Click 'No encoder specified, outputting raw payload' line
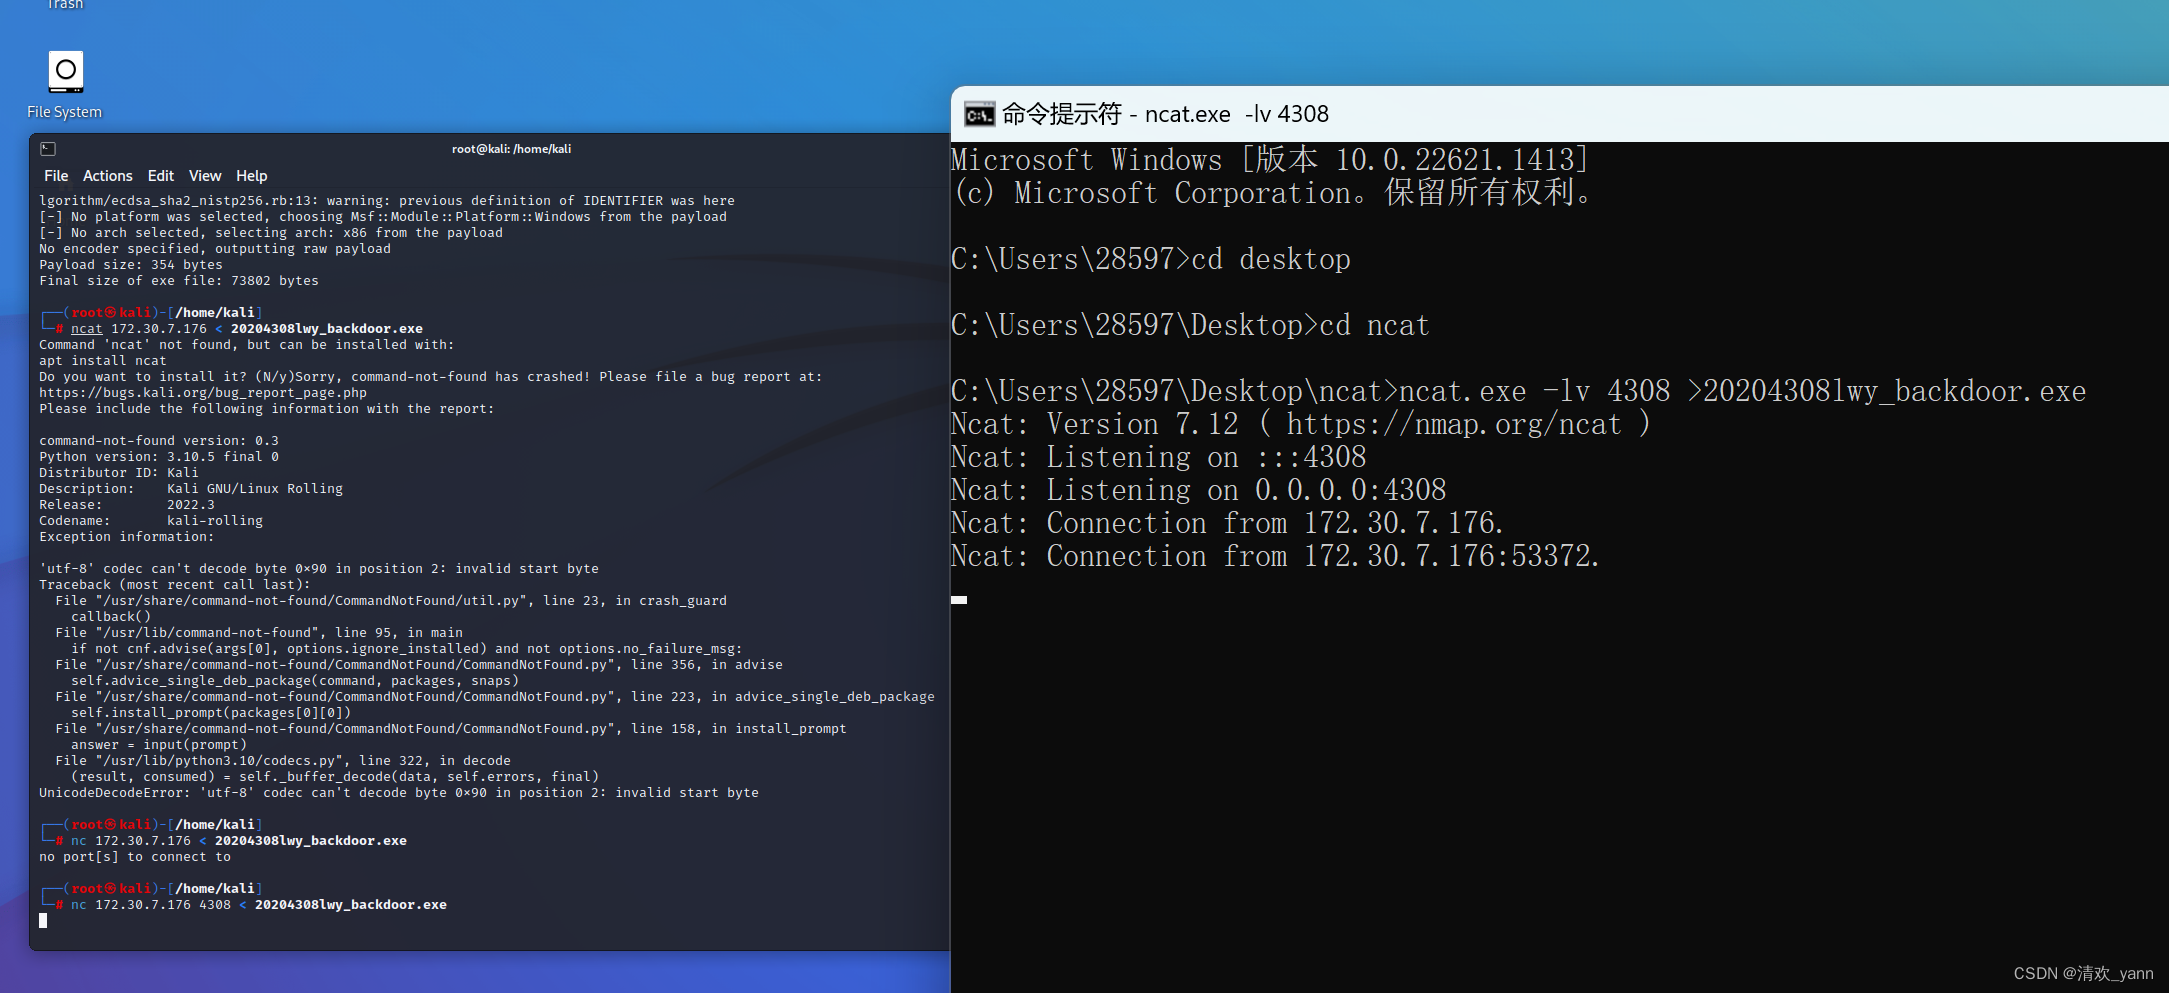Viewport: 2169px width, 993px height. click(x=215, y=249)
